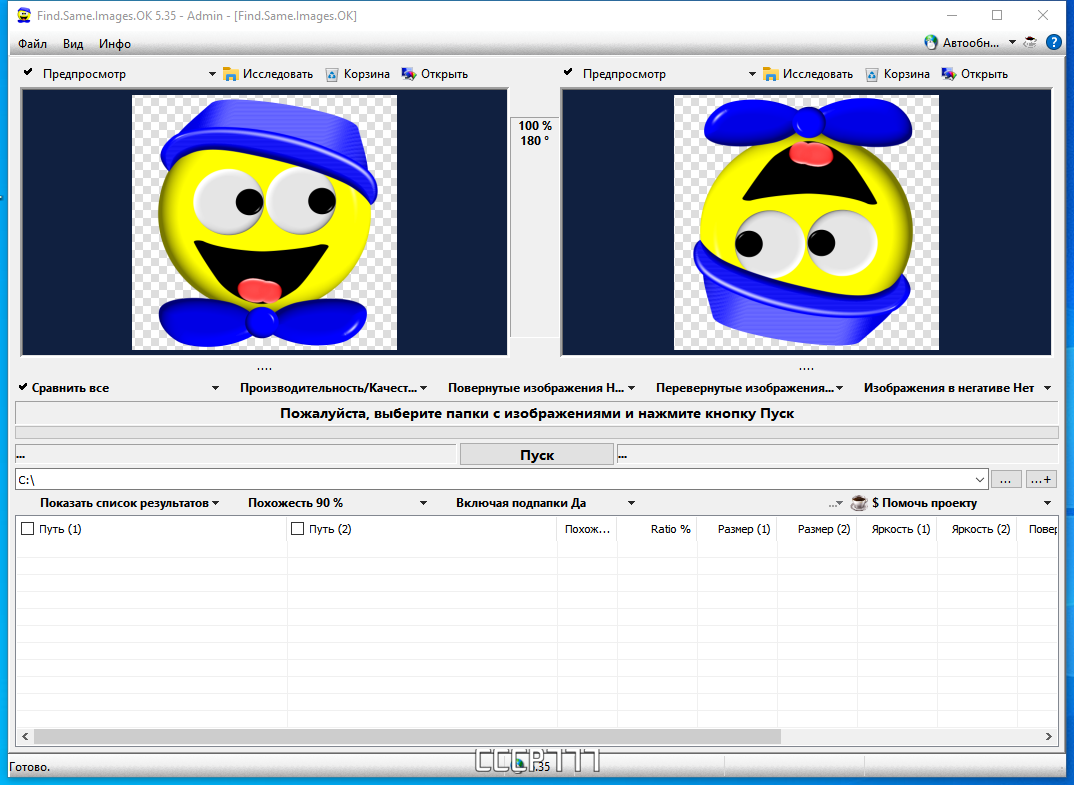1074x785 pixels.
Task: Click the ...+ button to add a folder path
Action: click(x=1041, y=478)
